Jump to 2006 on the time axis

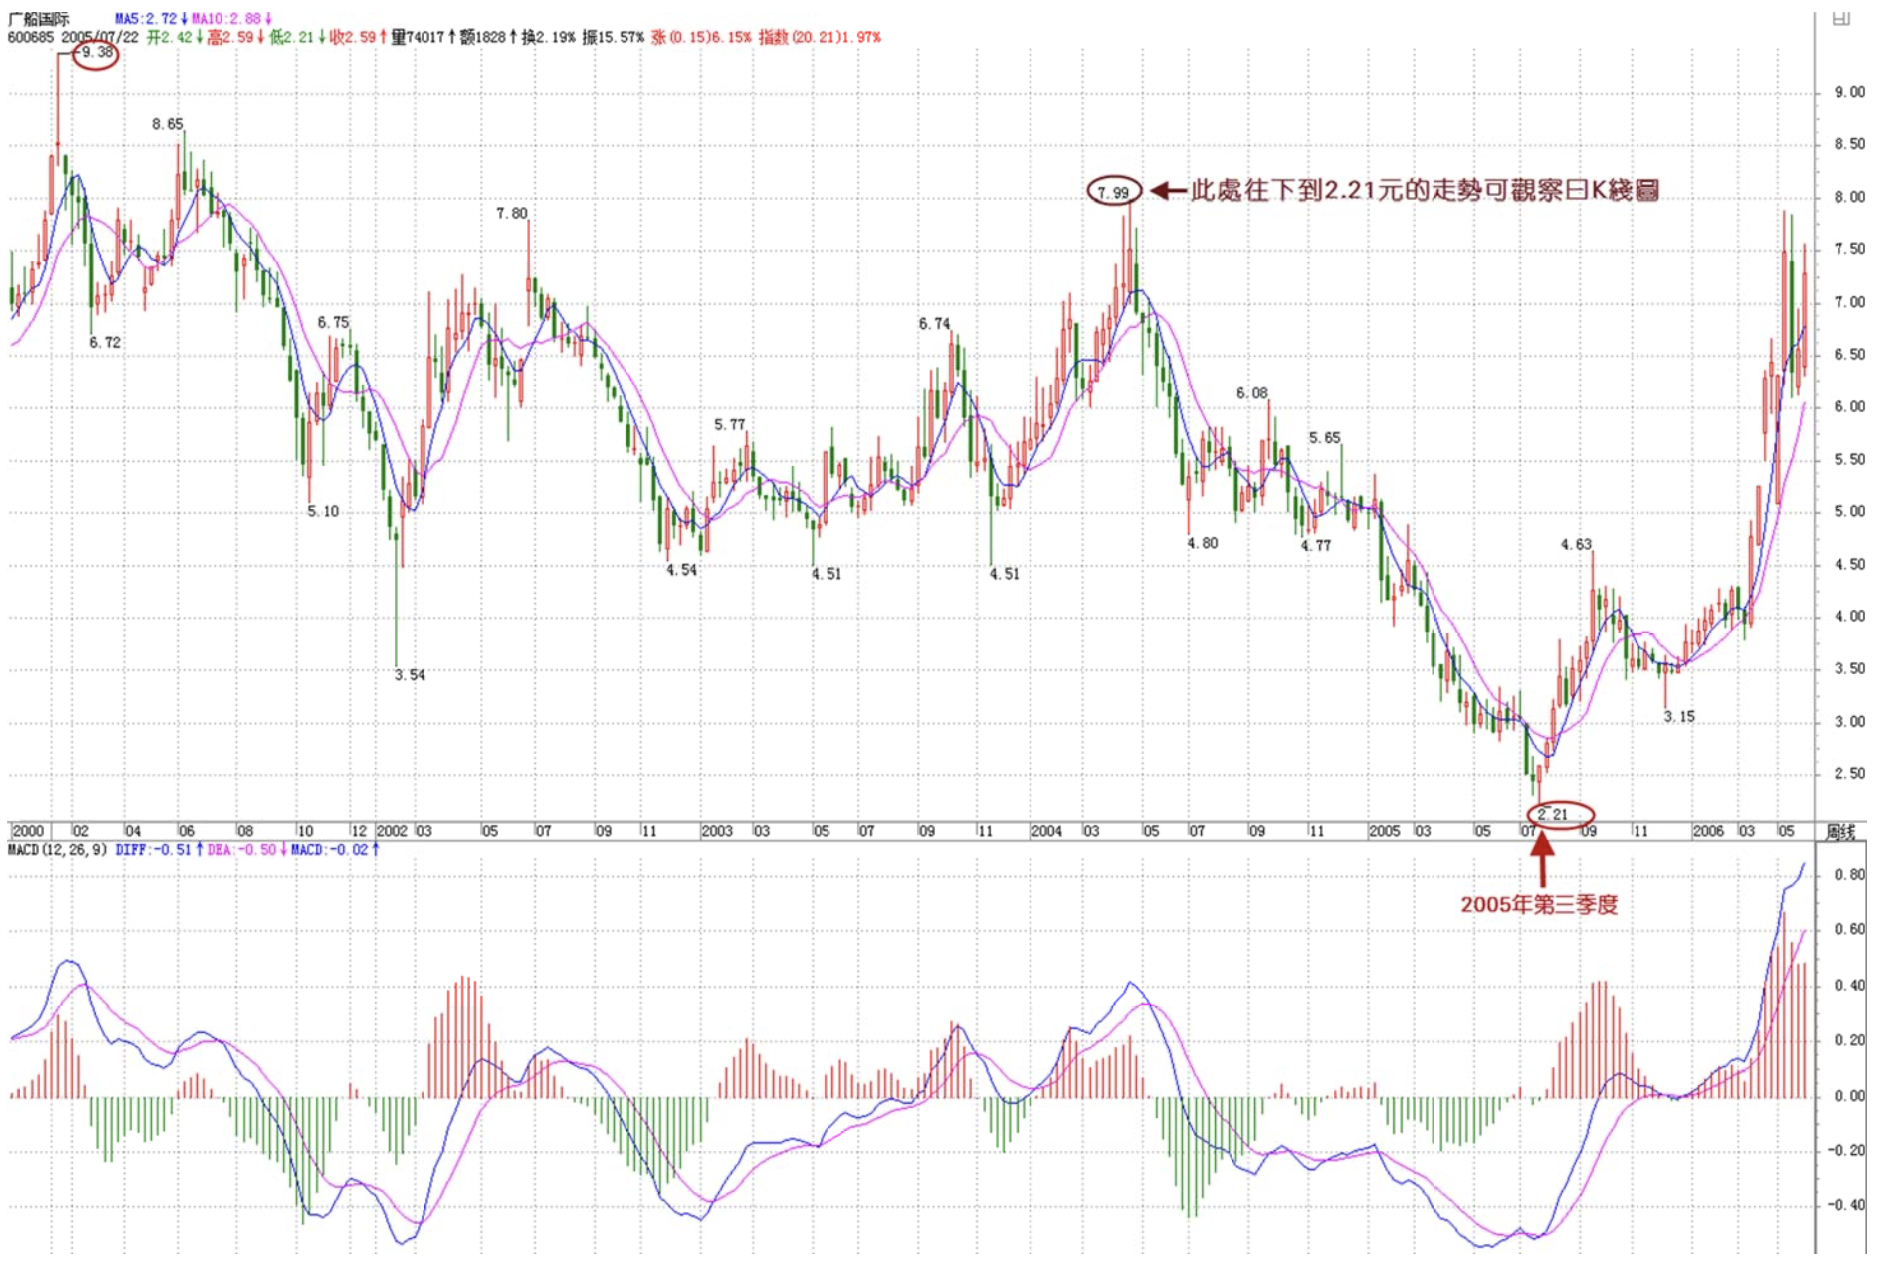[x=1707, y=831]
